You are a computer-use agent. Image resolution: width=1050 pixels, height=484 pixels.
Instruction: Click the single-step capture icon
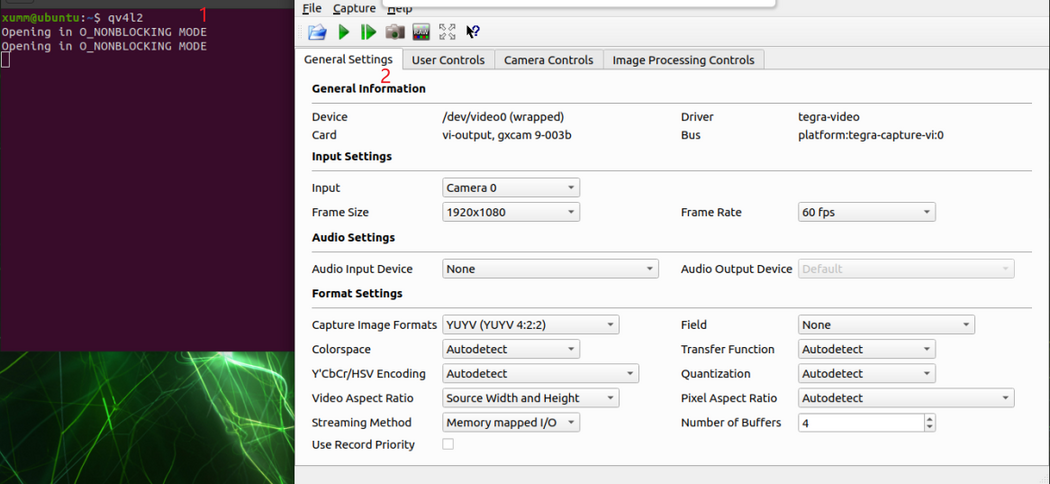point(369,33)
